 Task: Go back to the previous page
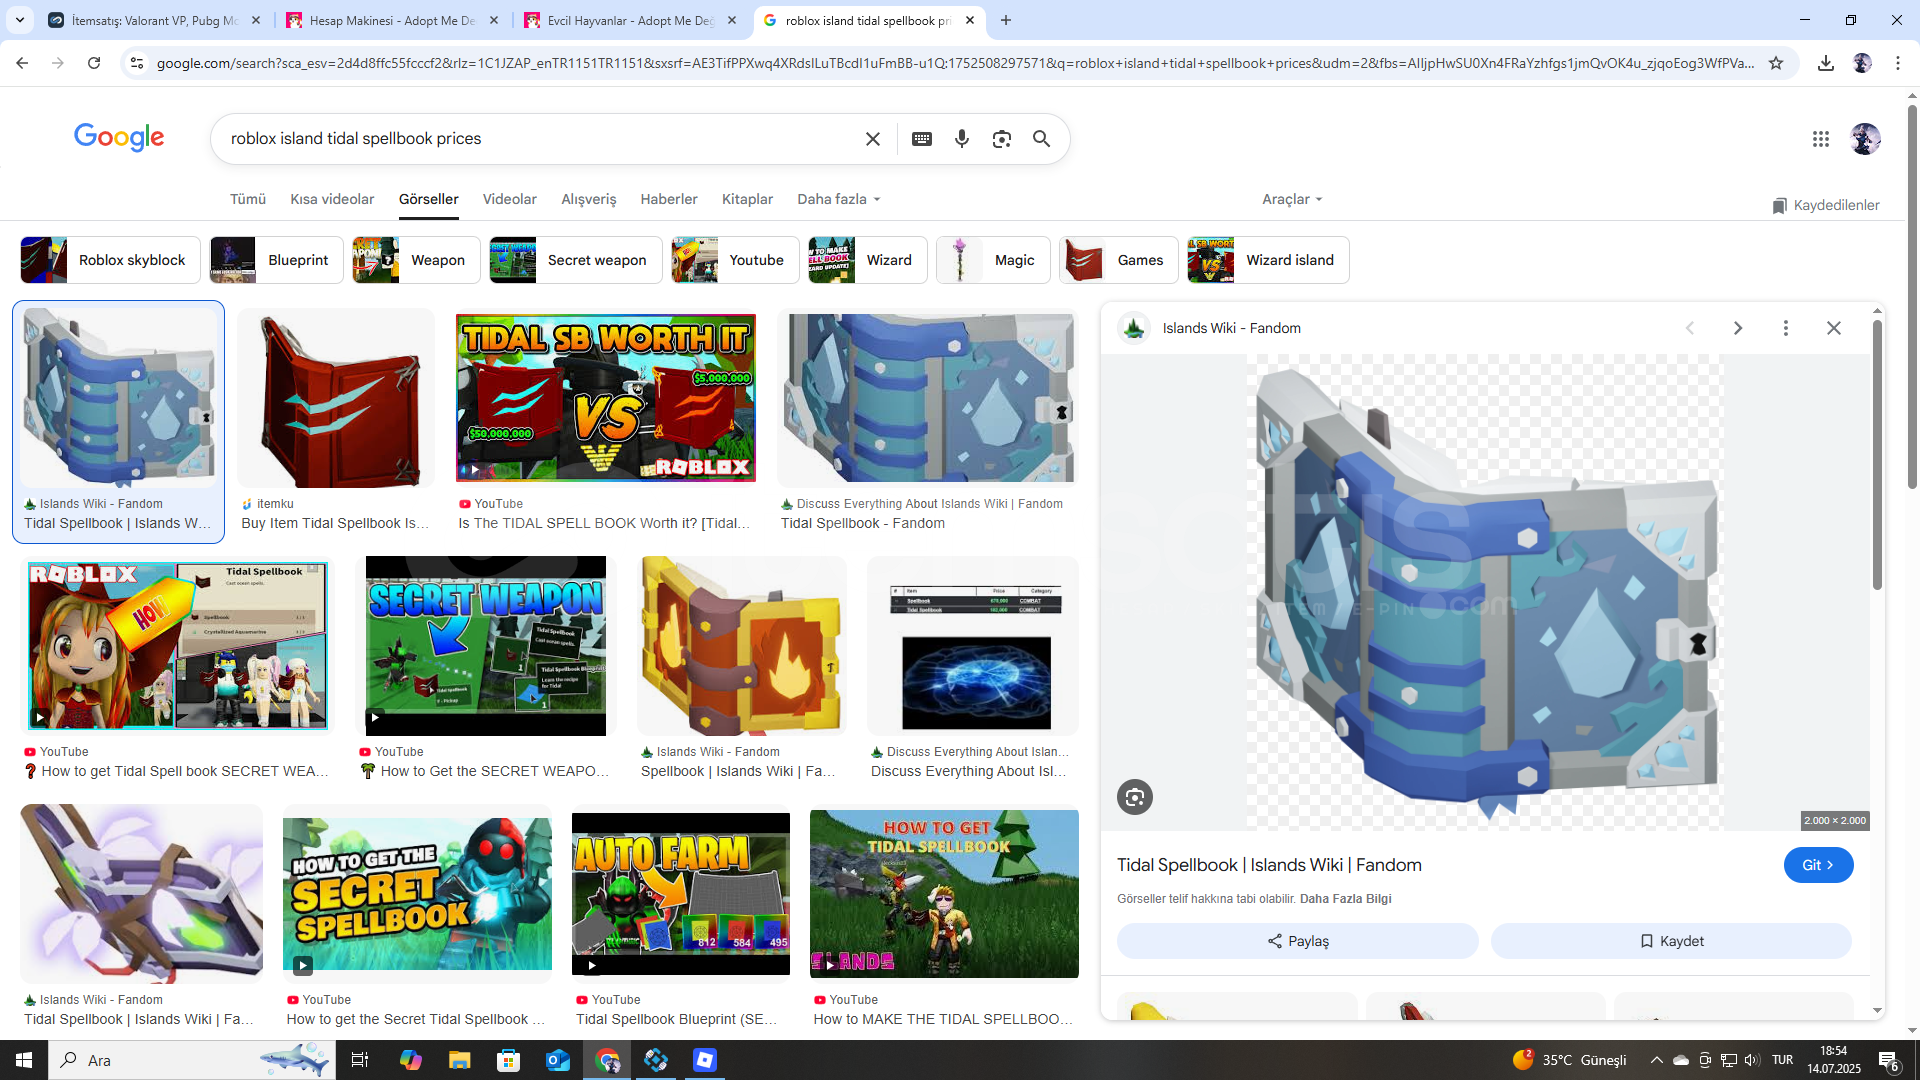point(22,63)
